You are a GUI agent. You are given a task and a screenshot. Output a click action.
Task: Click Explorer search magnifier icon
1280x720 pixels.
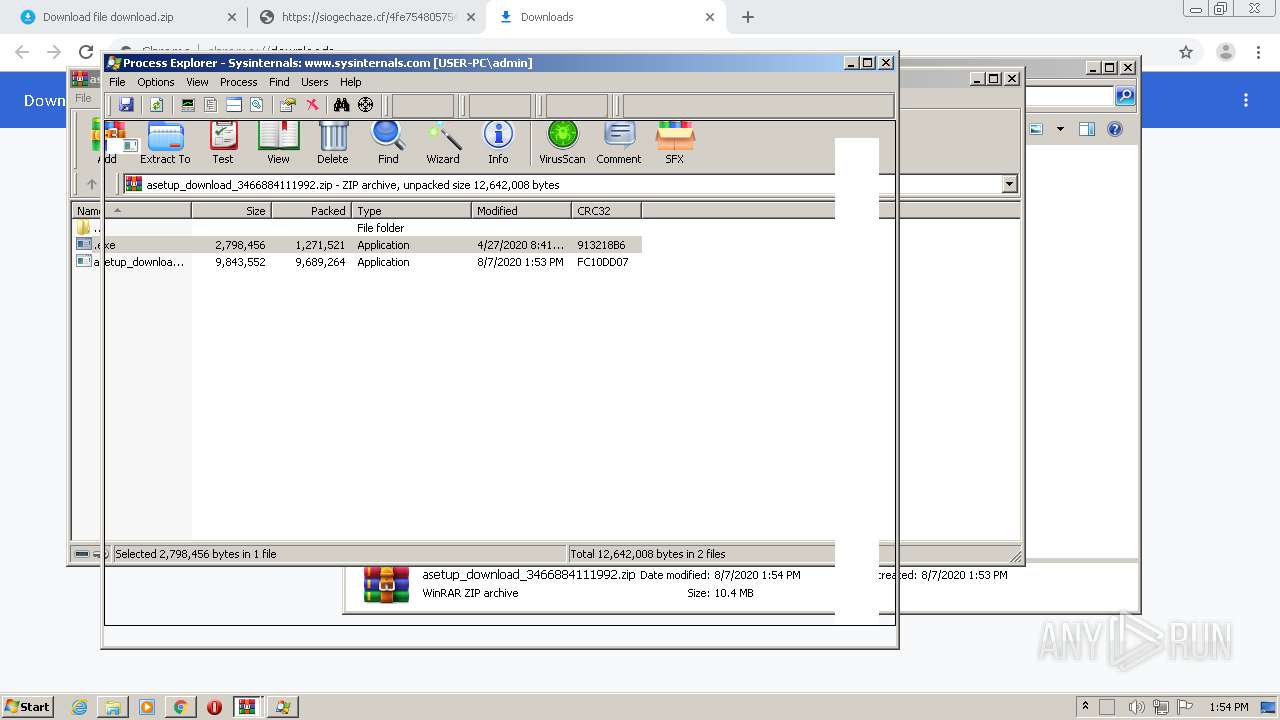point(1125,96)
